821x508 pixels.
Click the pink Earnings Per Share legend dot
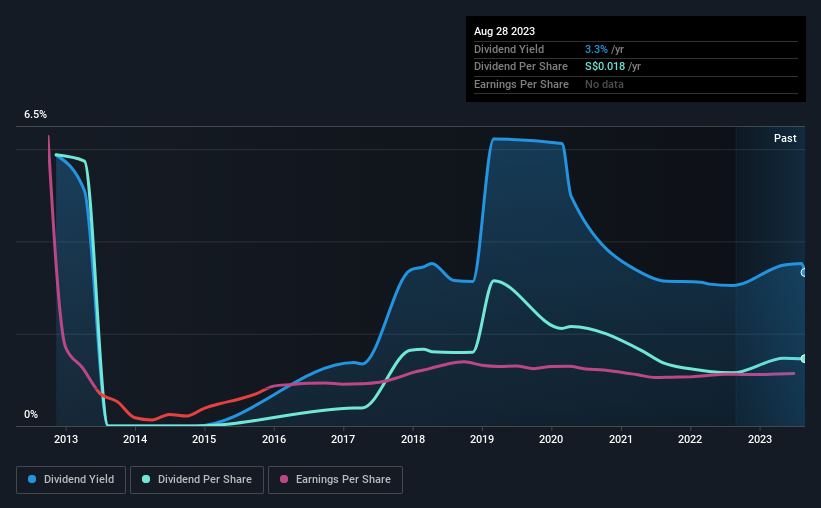point(284,479)
